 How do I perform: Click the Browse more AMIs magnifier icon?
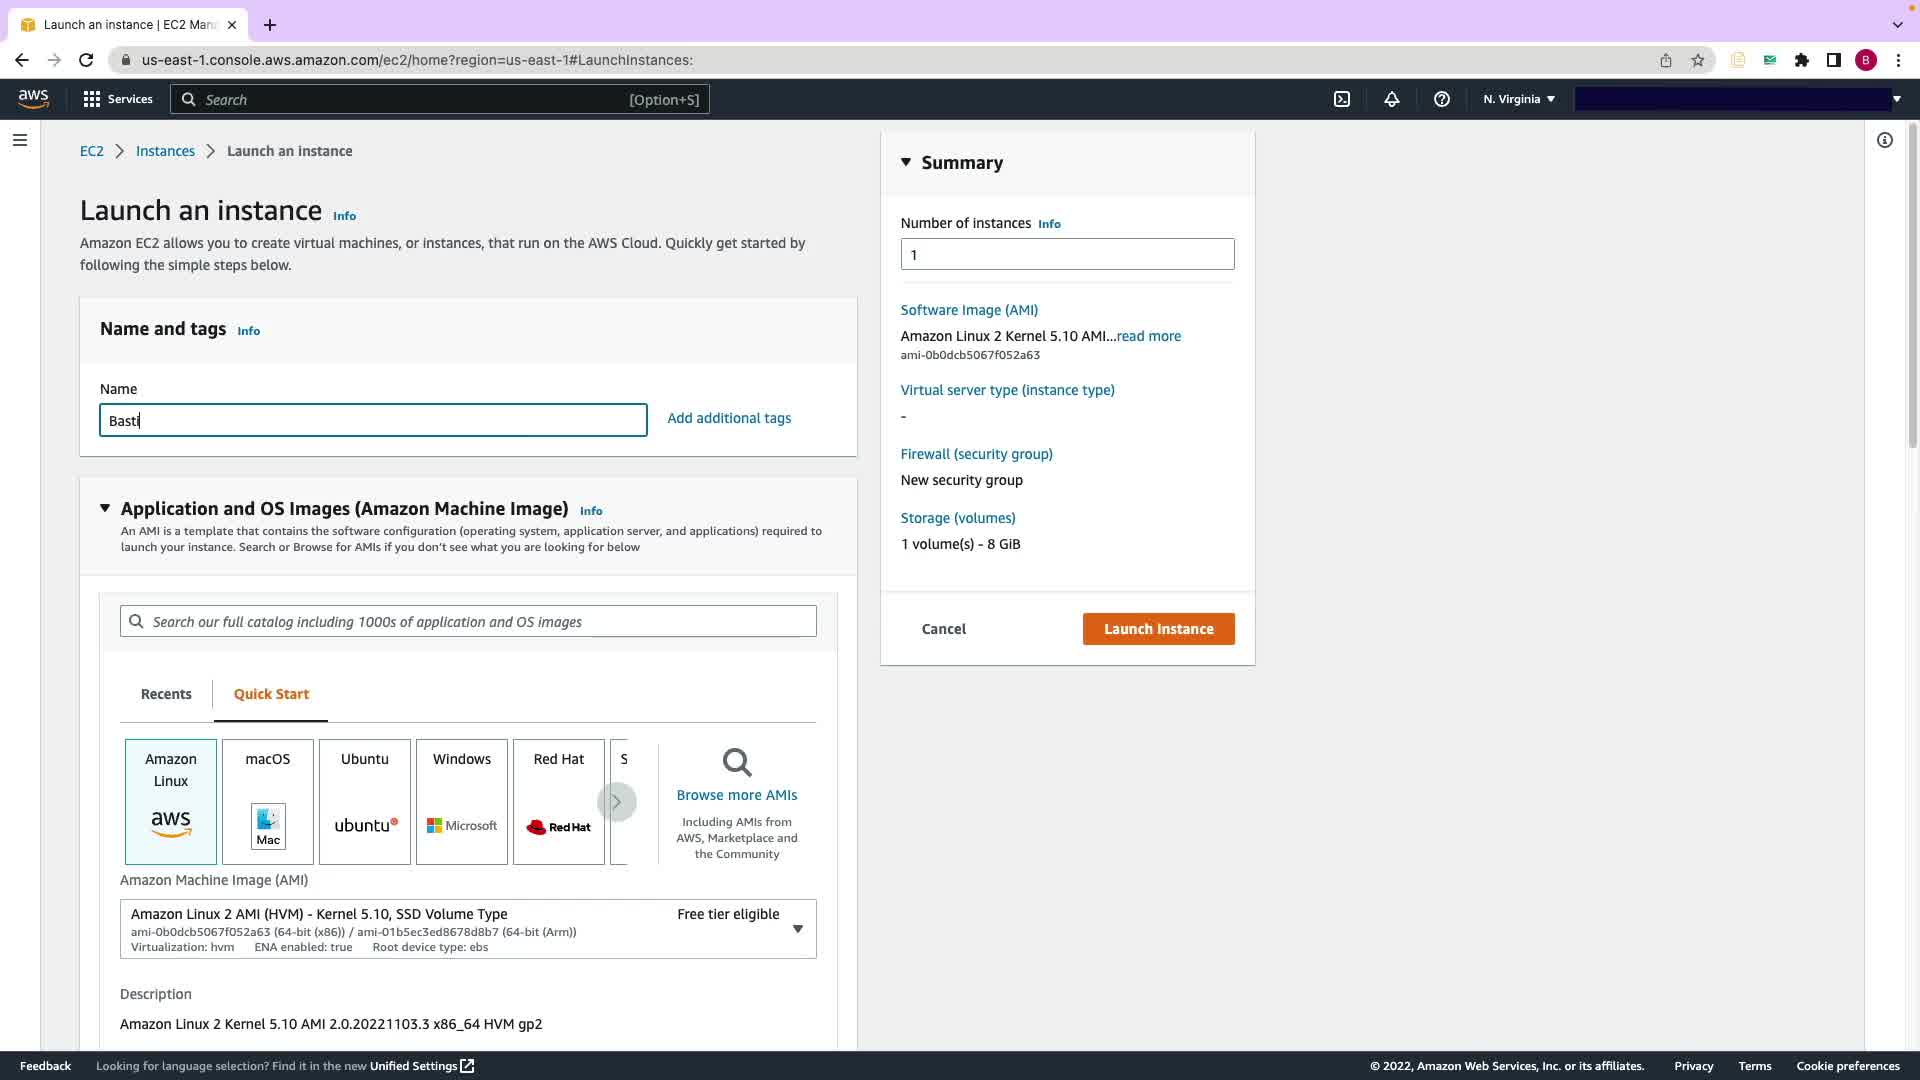tap(737, 763)
